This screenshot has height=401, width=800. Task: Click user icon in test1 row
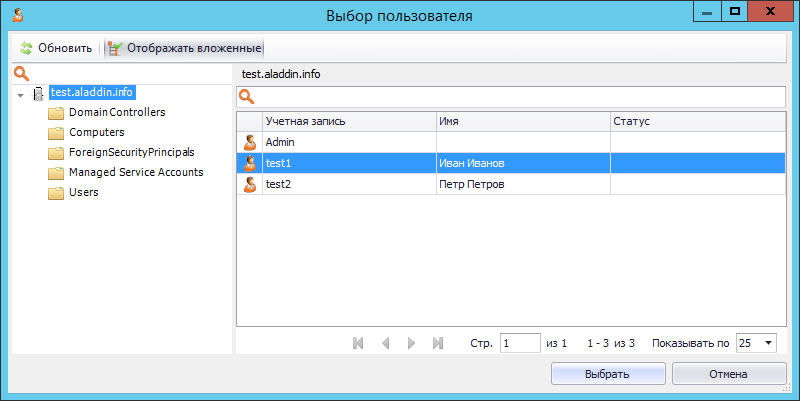point(250,163)
